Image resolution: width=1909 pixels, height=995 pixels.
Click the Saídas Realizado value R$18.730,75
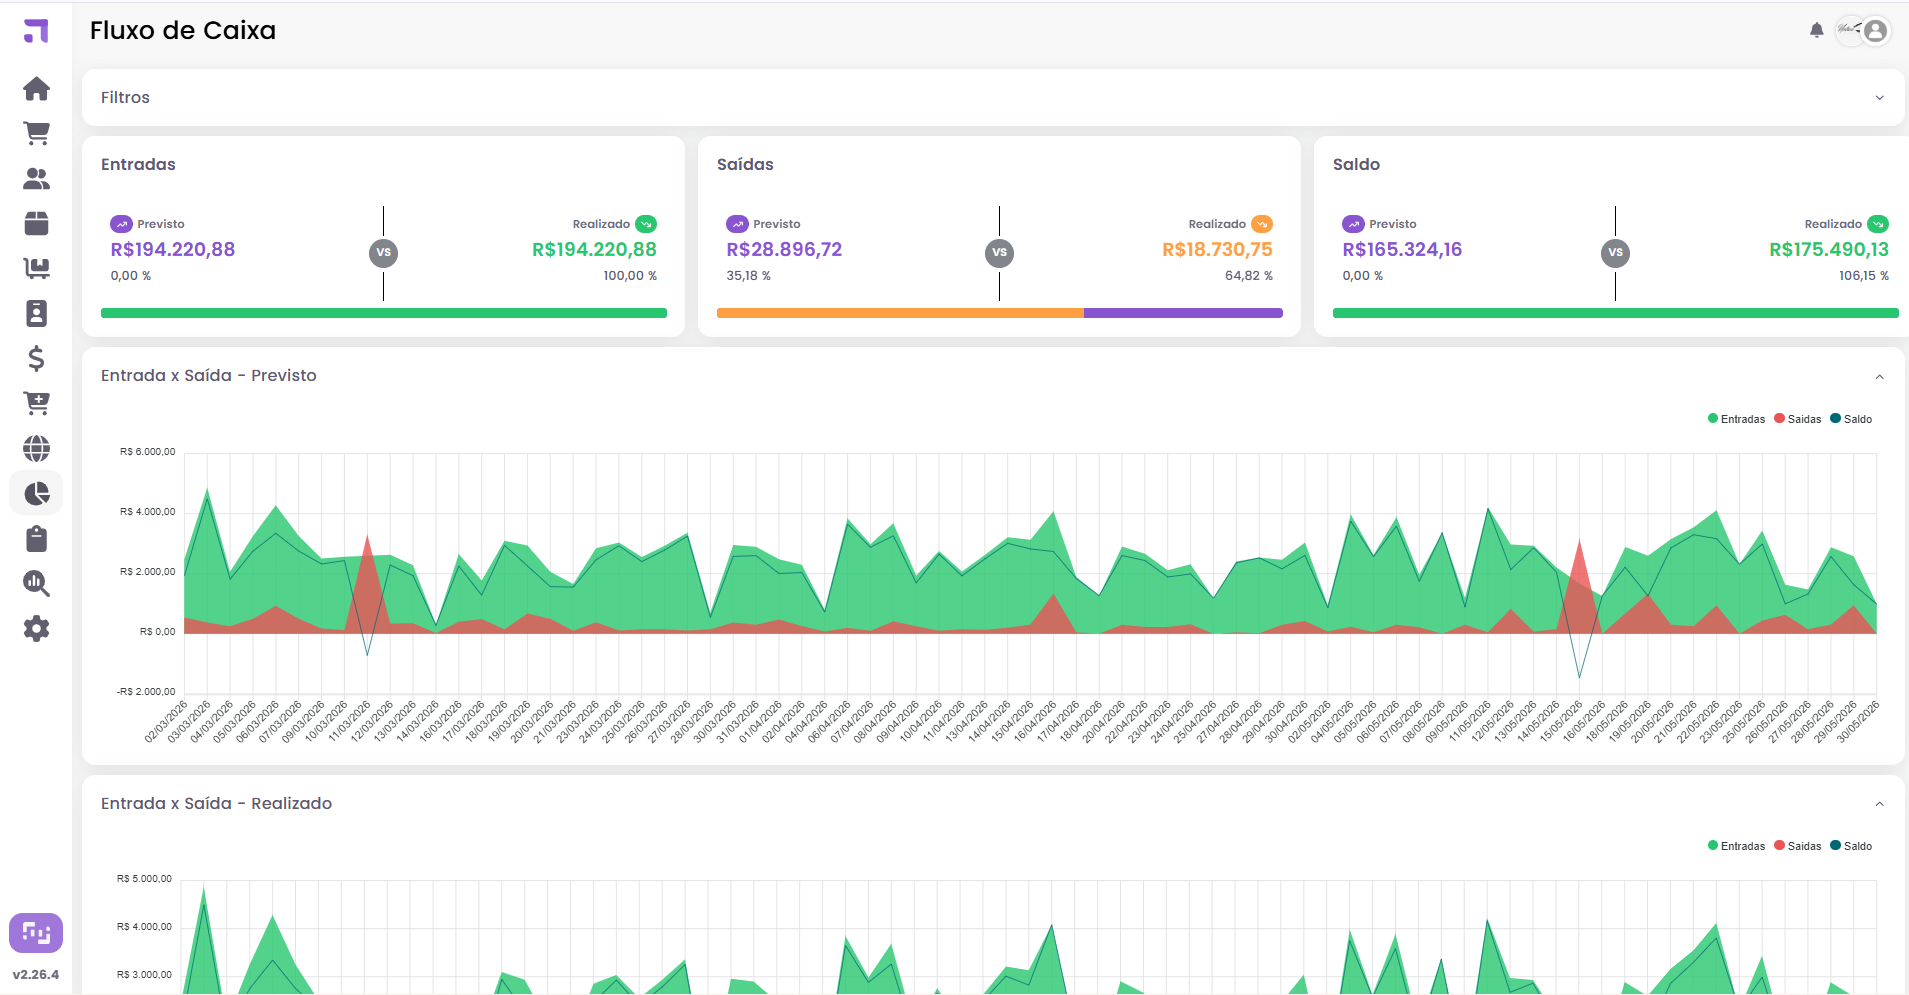tap(1217, 249)
